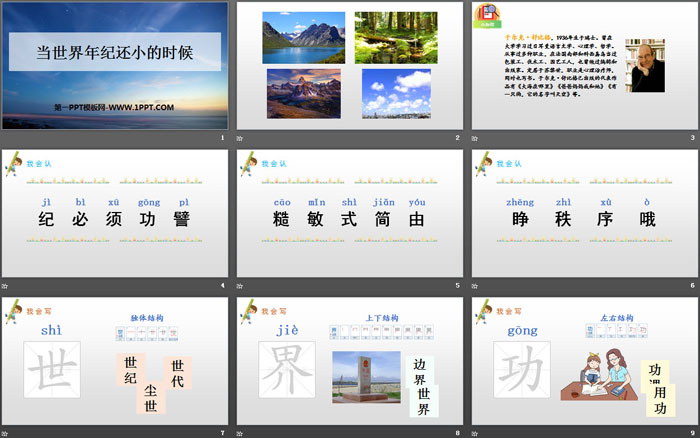Screen dimensions: 700x438
Task: Select slide 8 with character 界
Action: pyautogui.click(x=349, y=360)
